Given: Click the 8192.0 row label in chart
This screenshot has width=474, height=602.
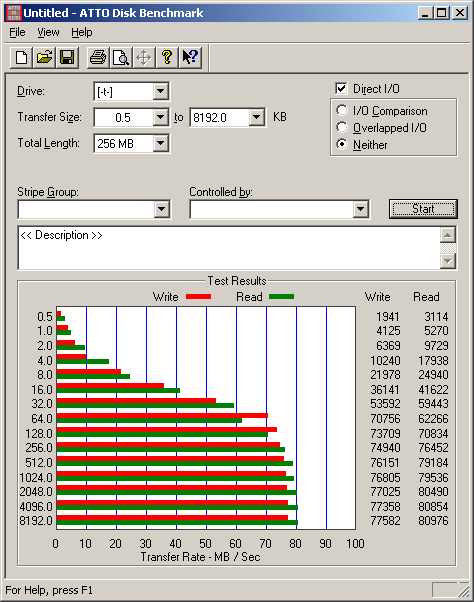Looking at the screenshot, I should (36, 521).
